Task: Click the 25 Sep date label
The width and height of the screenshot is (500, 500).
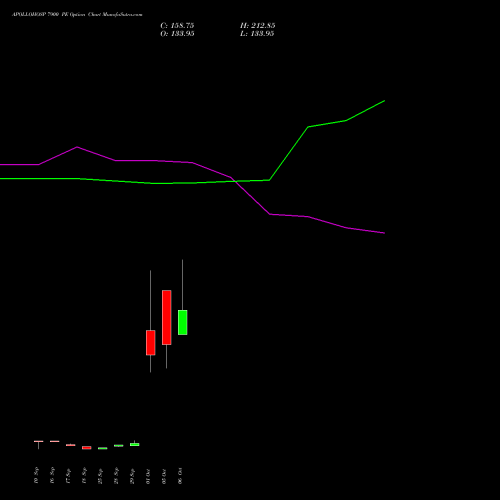Action: pos(100,476)
